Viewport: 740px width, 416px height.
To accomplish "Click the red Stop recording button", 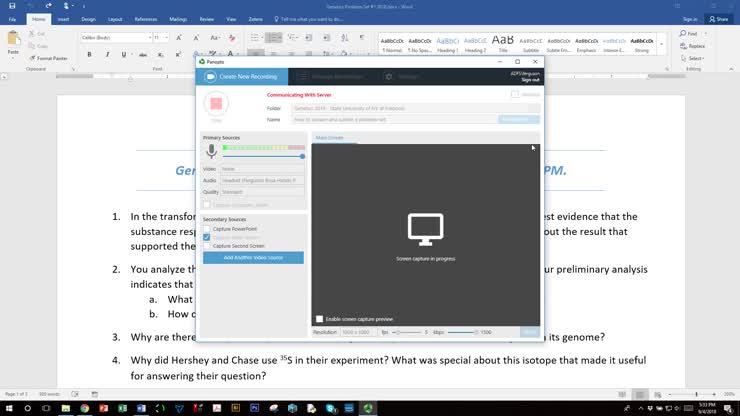I will tap(216, 104).
